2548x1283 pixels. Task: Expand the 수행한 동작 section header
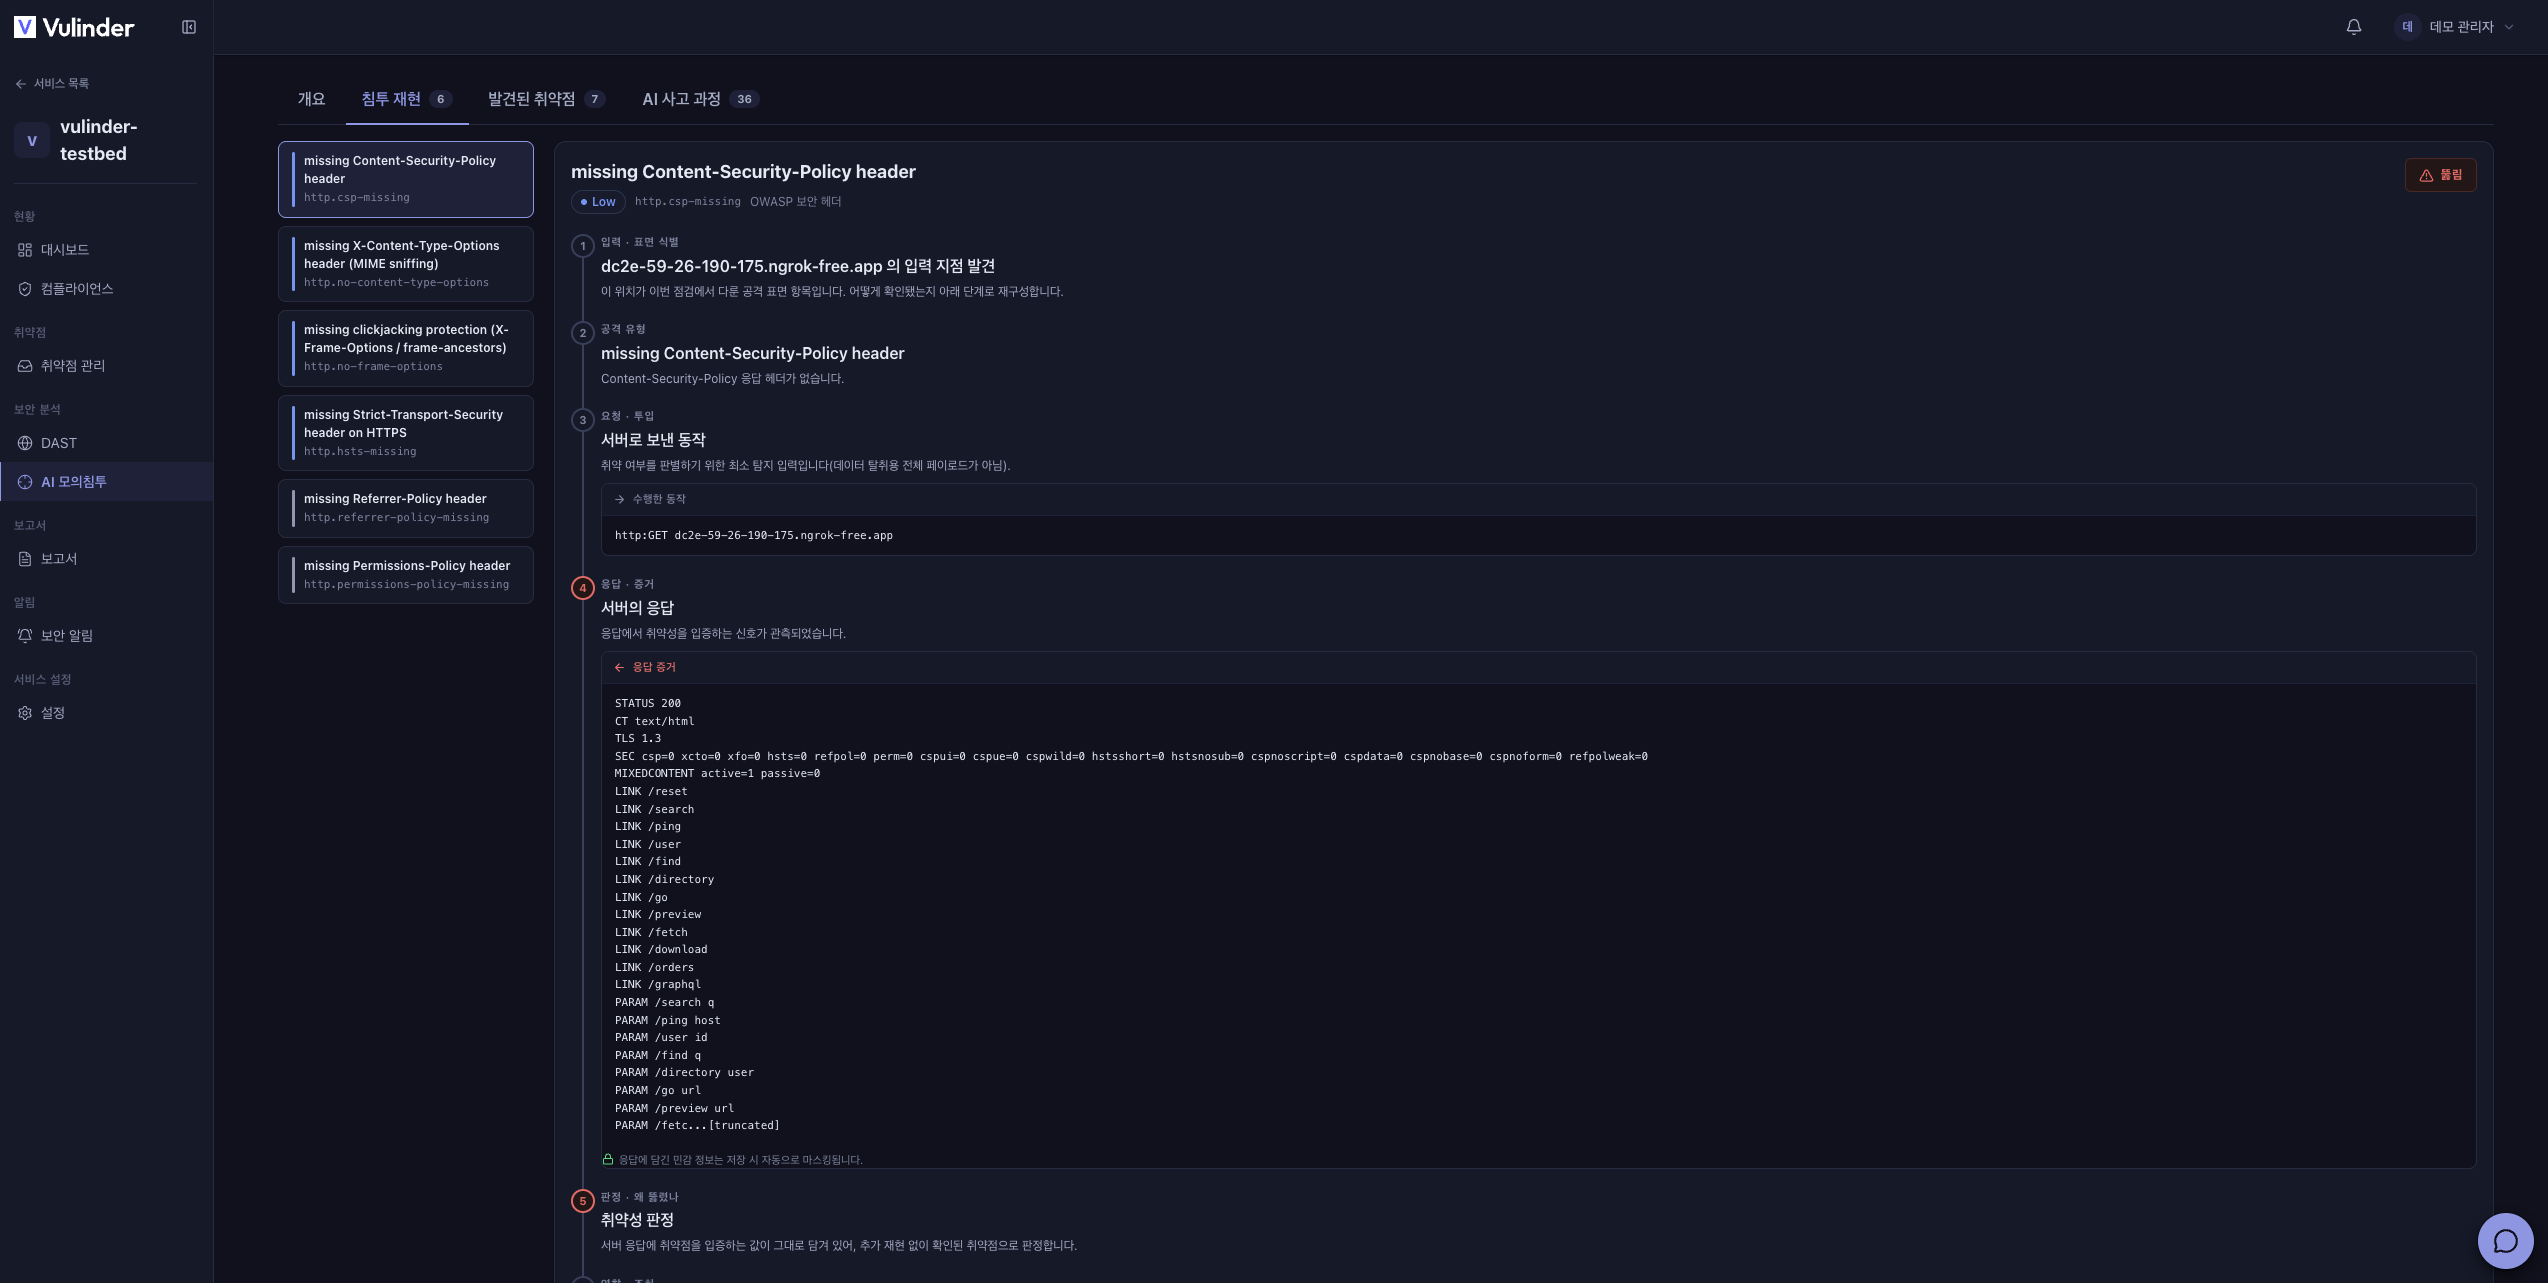[1538, 499]
